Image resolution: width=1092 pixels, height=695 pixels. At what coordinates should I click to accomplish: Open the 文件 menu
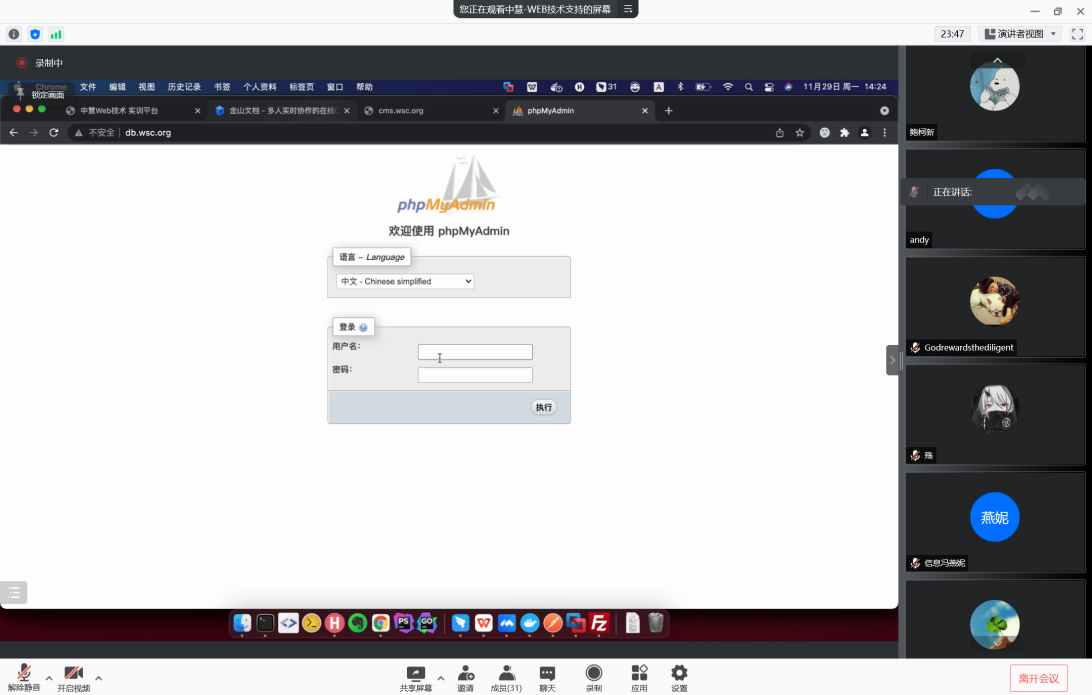click(x=88, y=87)
